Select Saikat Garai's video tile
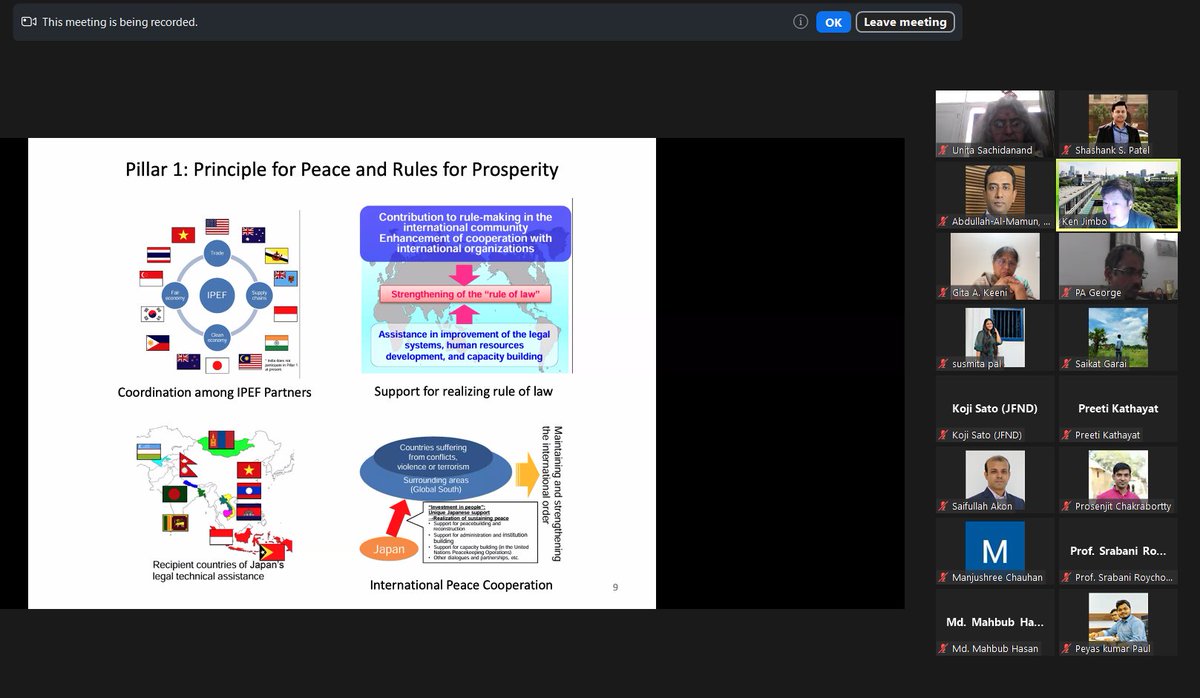 (1118, 337)
